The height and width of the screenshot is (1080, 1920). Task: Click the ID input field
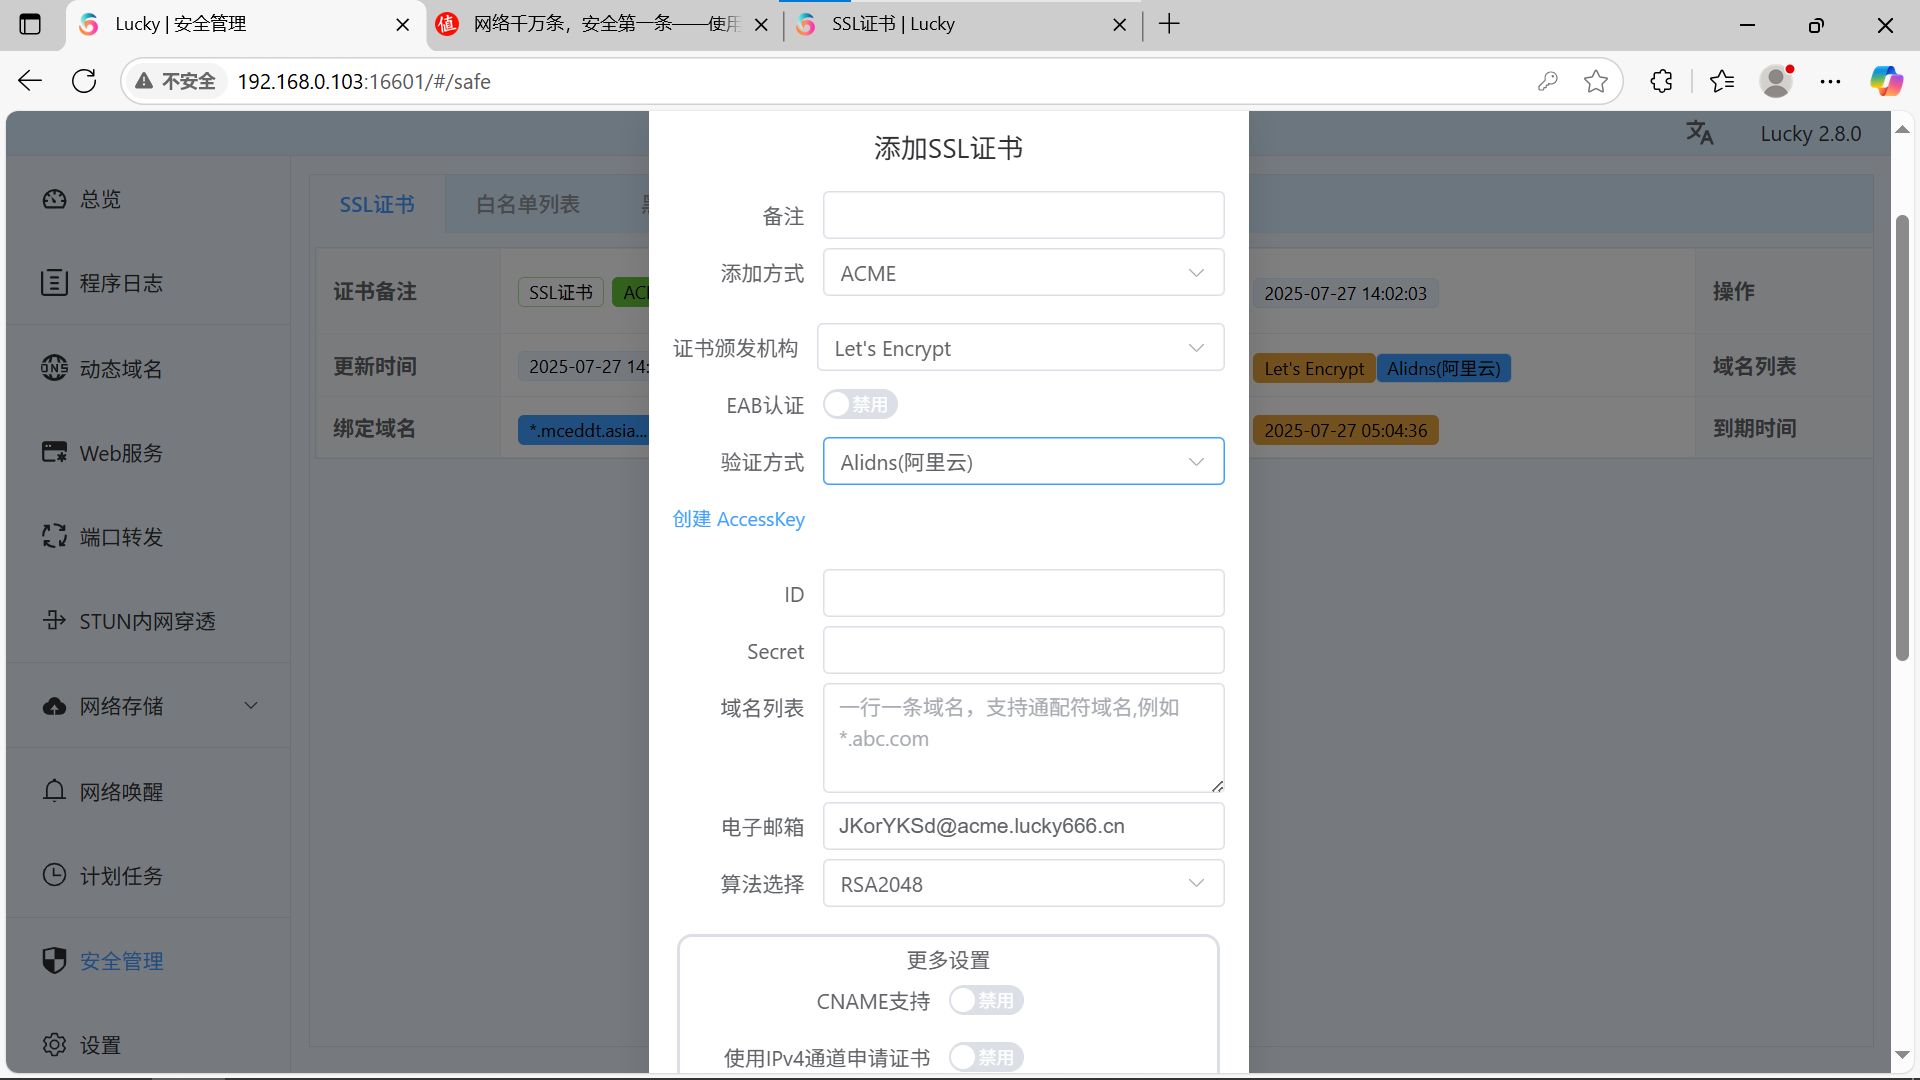tap(1023, 594)
